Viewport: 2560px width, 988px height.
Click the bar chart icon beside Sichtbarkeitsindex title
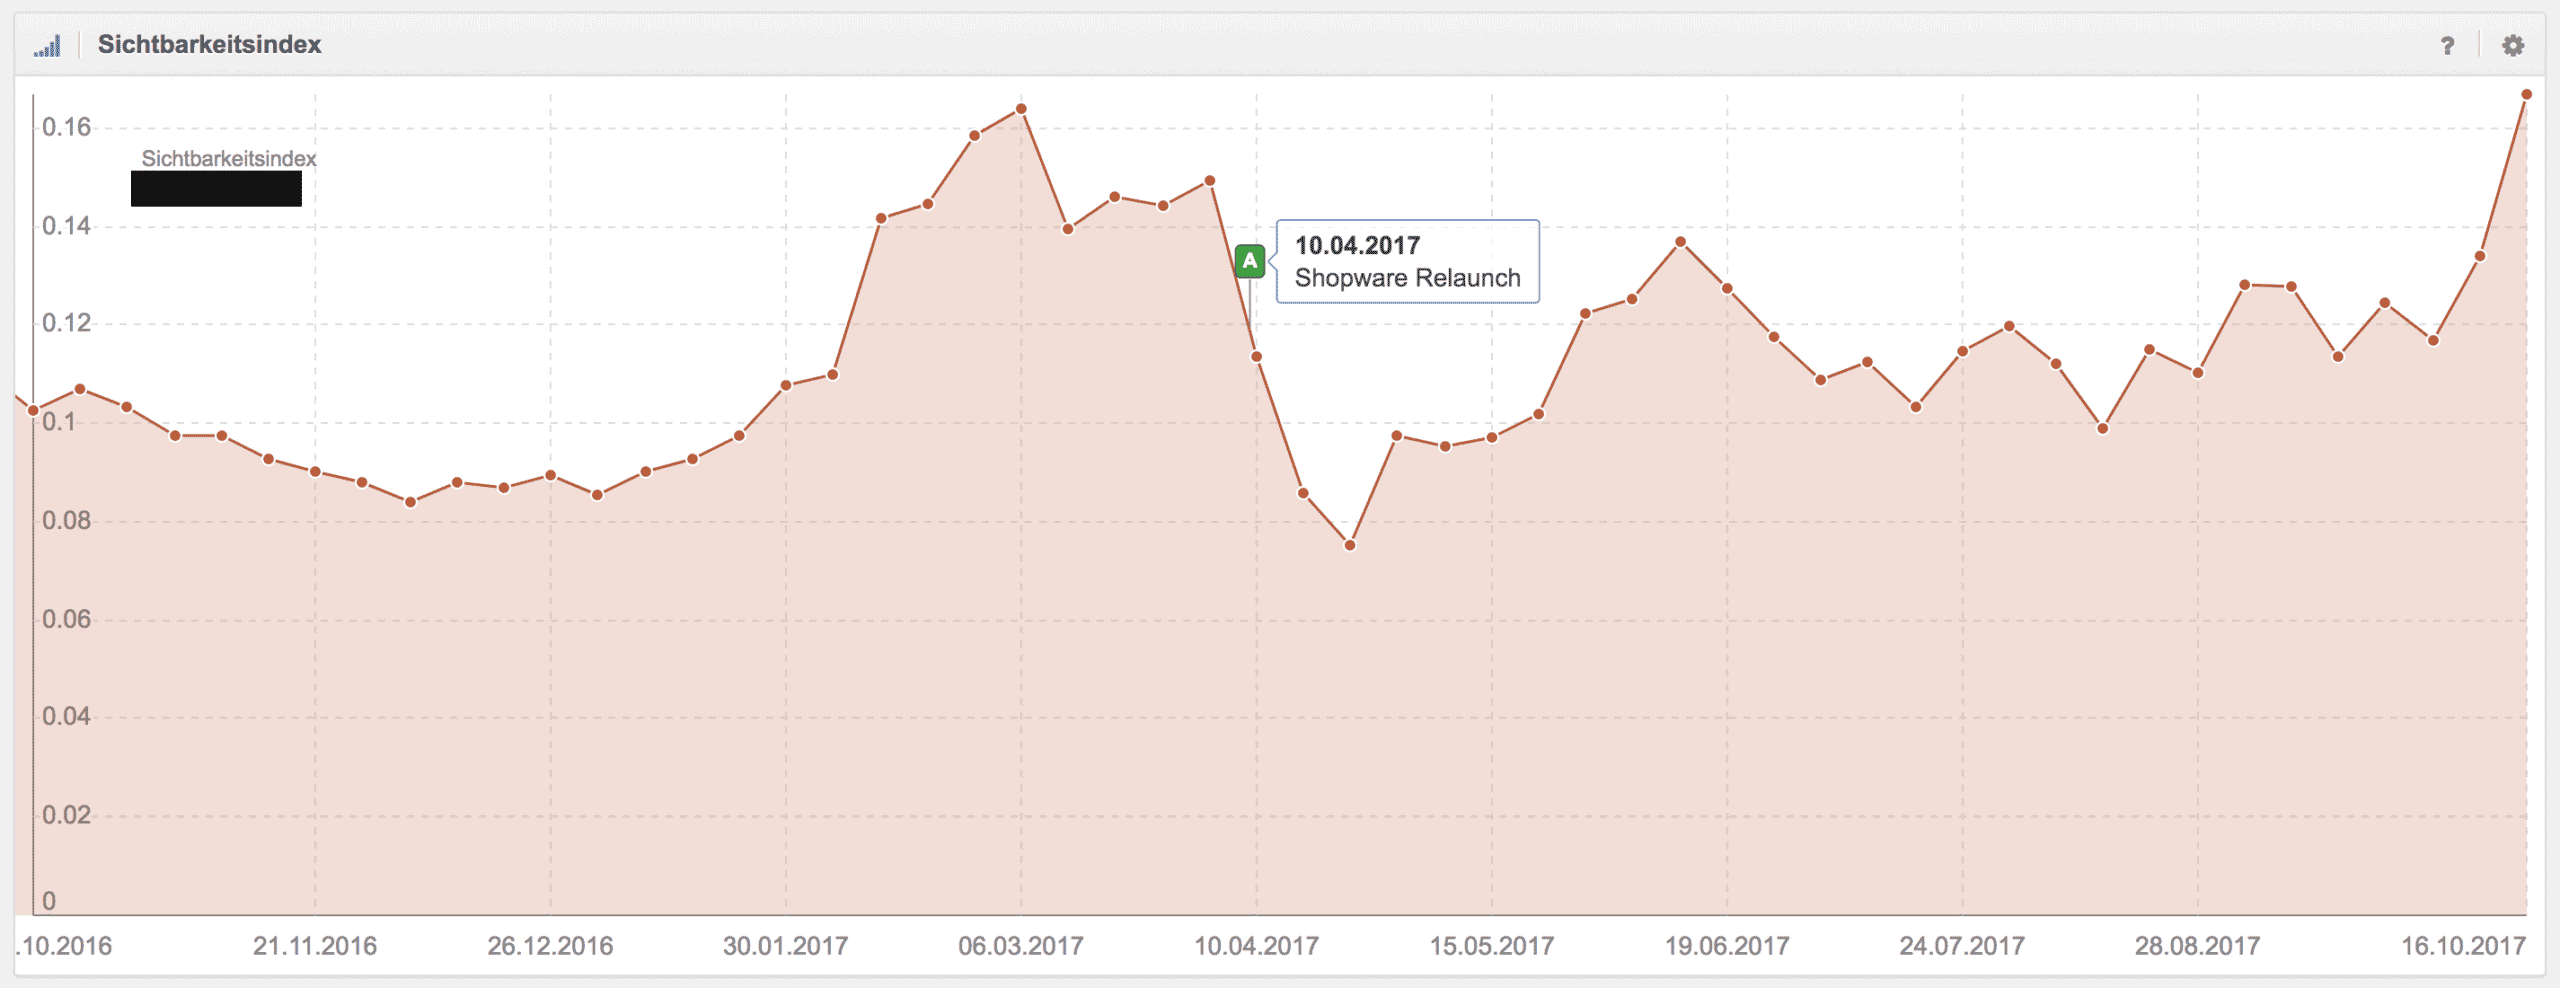(47, 46)
